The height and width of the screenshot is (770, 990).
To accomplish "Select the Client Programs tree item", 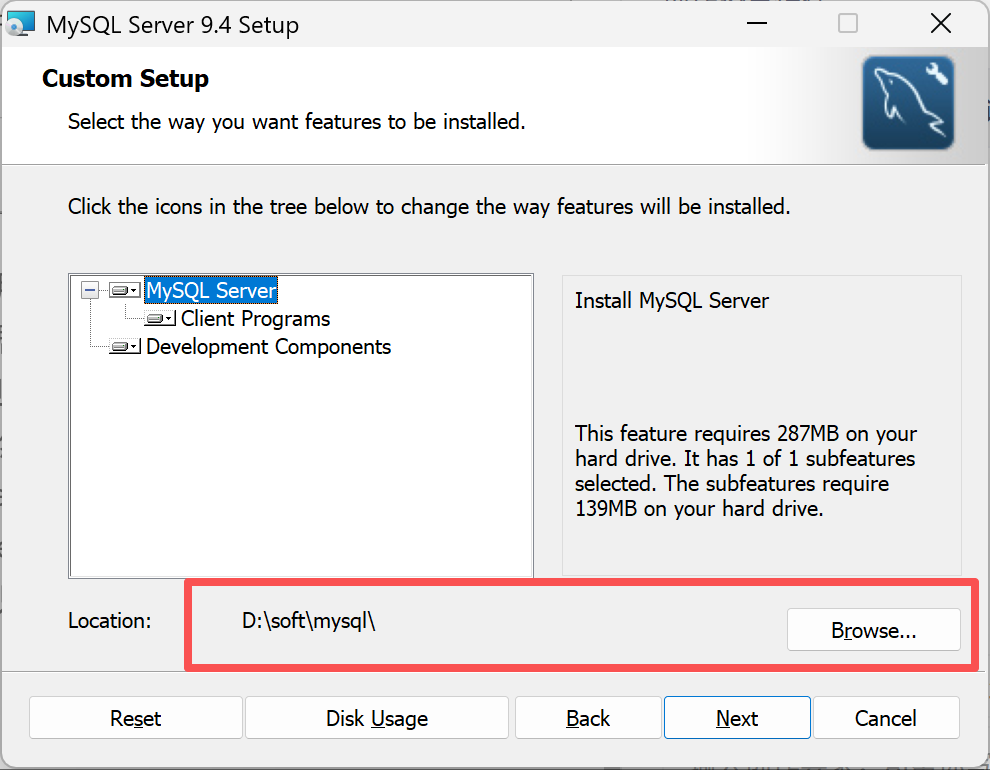I will [255, 319].
